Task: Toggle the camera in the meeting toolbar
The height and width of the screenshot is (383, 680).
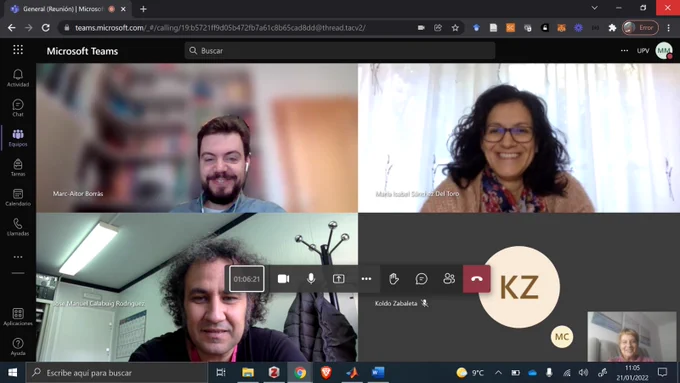Action: [283, 278]
